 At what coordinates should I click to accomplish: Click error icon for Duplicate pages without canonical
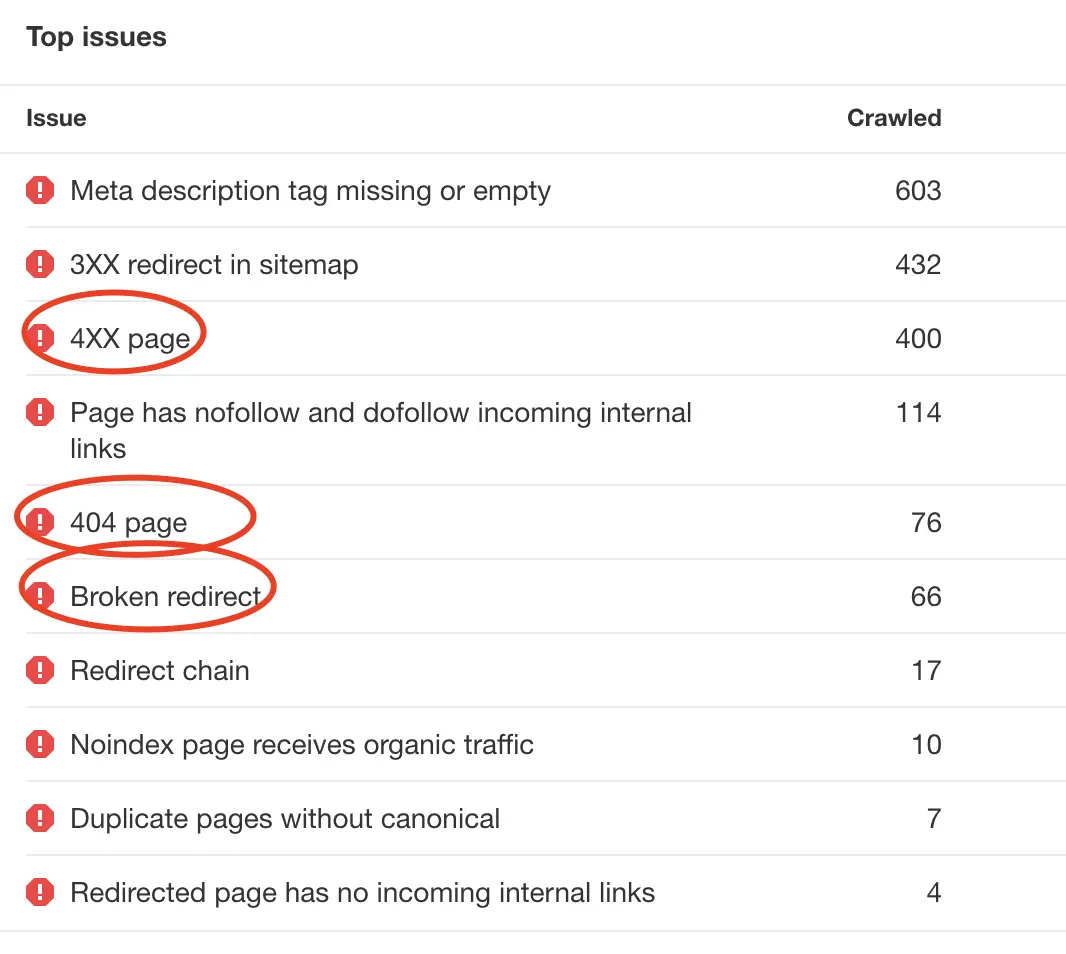[x=40, y=819]
